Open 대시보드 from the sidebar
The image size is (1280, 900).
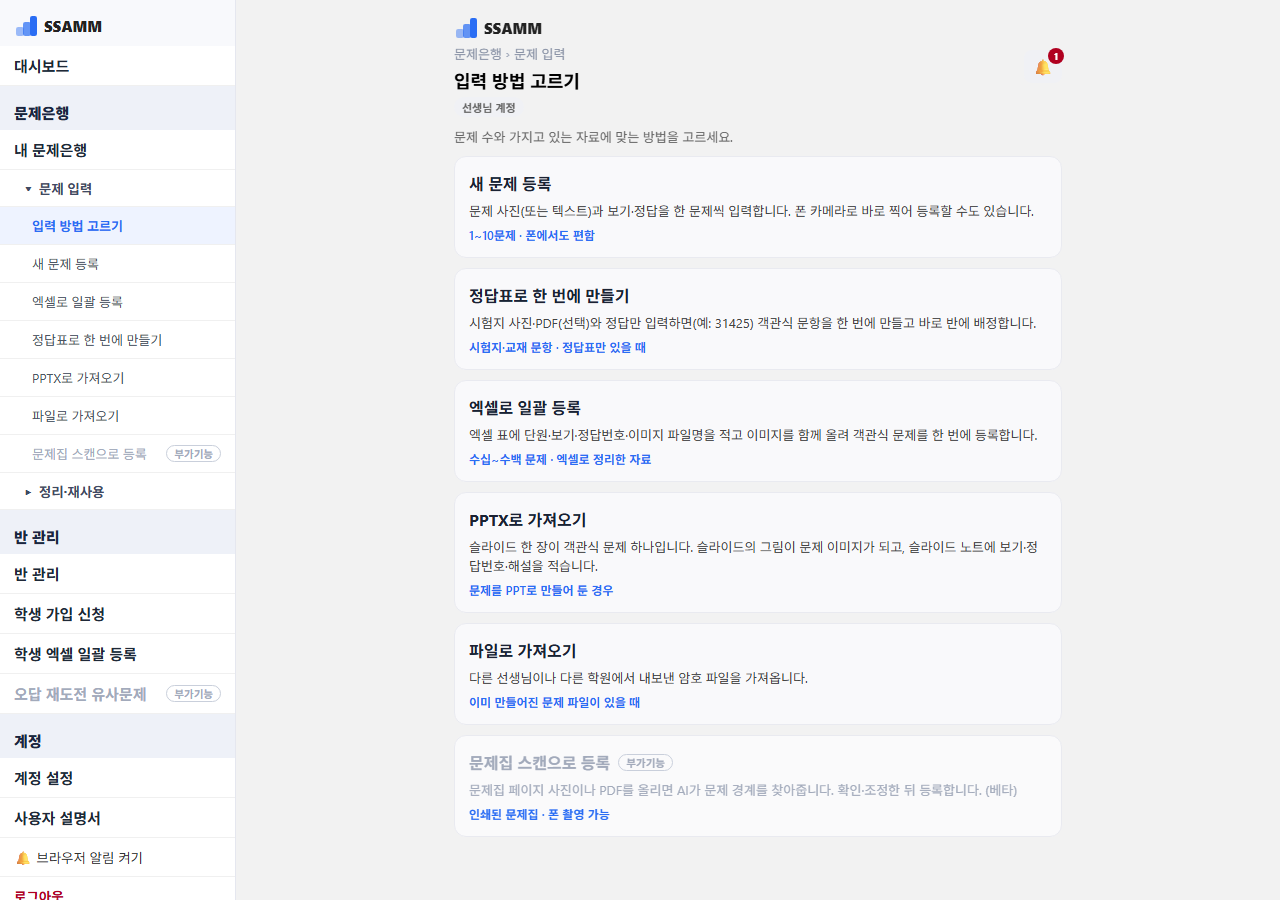click(117, 66)
